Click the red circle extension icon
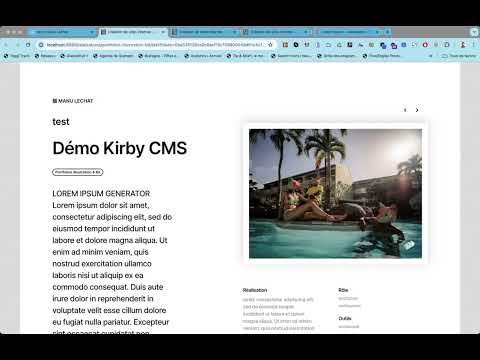This screenshot has height=360, width=480. 425,45
